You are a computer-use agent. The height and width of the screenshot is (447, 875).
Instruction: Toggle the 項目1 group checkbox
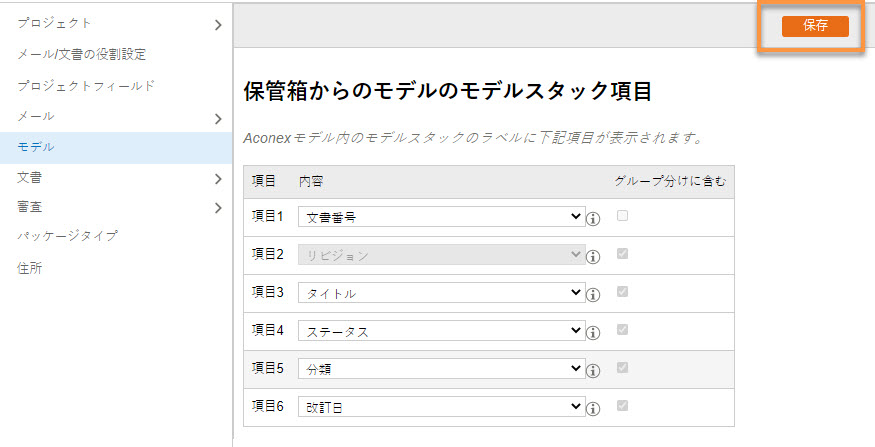(x=622, y=215)
